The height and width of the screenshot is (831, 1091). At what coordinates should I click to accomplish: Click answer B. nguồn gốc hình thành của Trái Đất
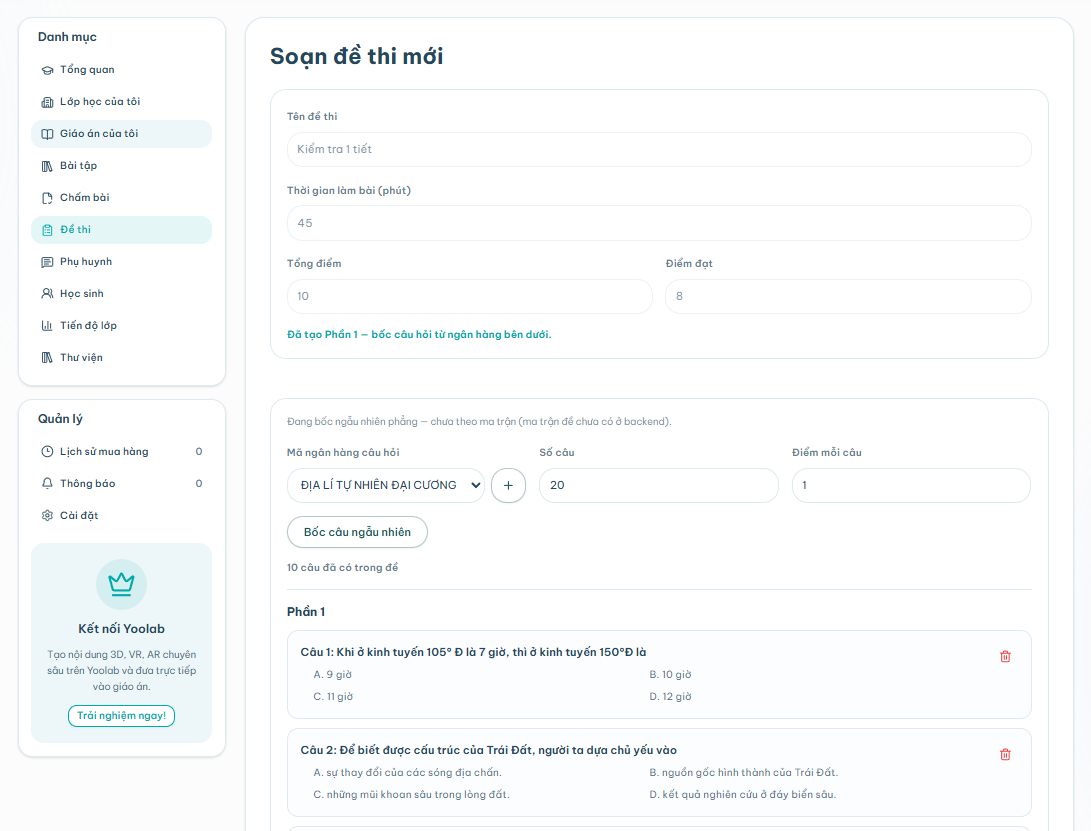[x=744, y=773]
